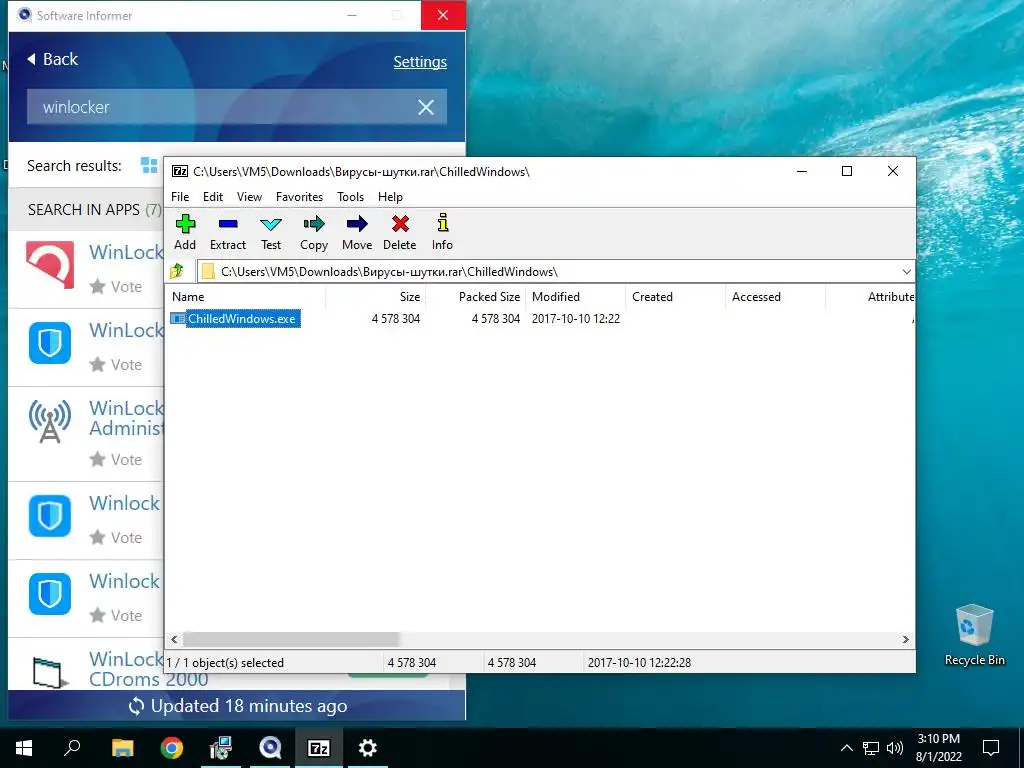Open the Tools menu
1024x768 pixels.
[x=351, y=197]
